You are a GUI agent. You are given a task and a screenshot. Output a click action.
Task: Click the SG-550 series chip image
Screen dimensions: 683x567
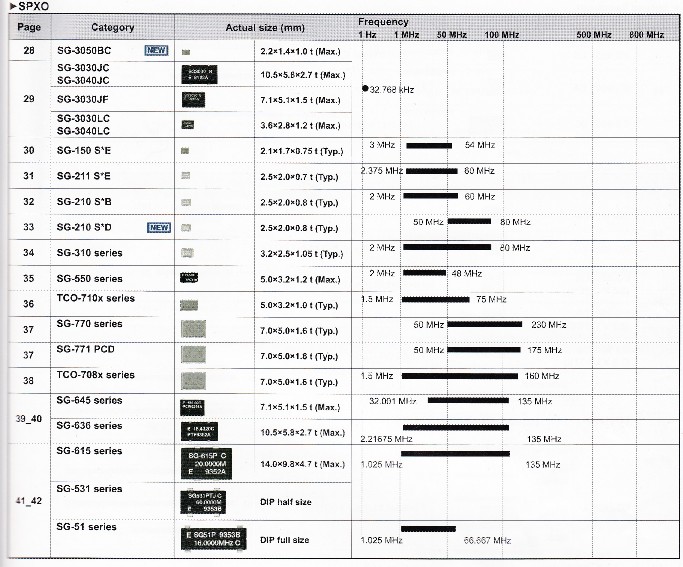(189, 277)
